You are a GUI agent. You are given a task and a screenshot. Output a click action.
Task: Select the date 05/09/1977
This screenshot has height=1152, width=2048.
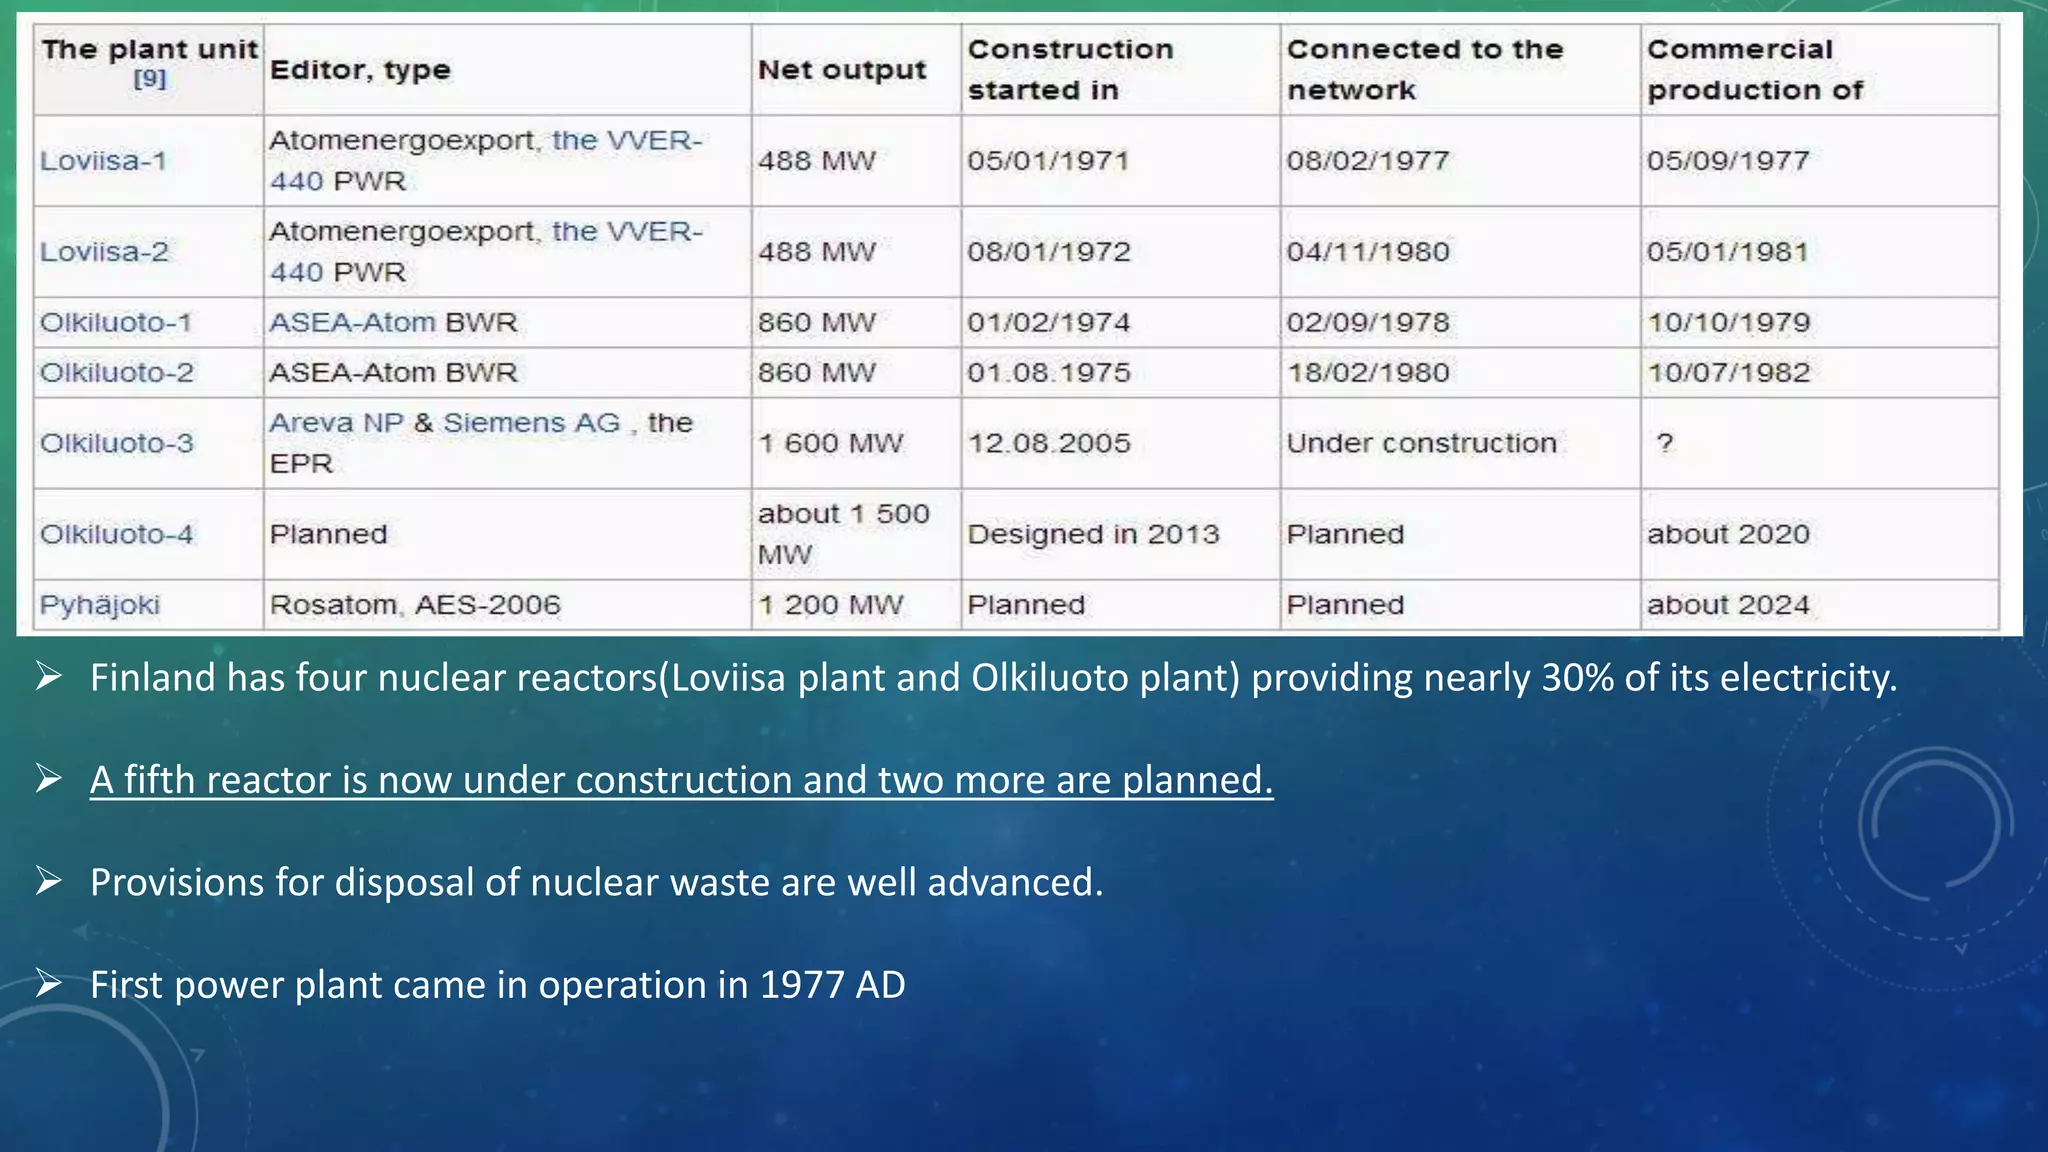point(1728,161)
